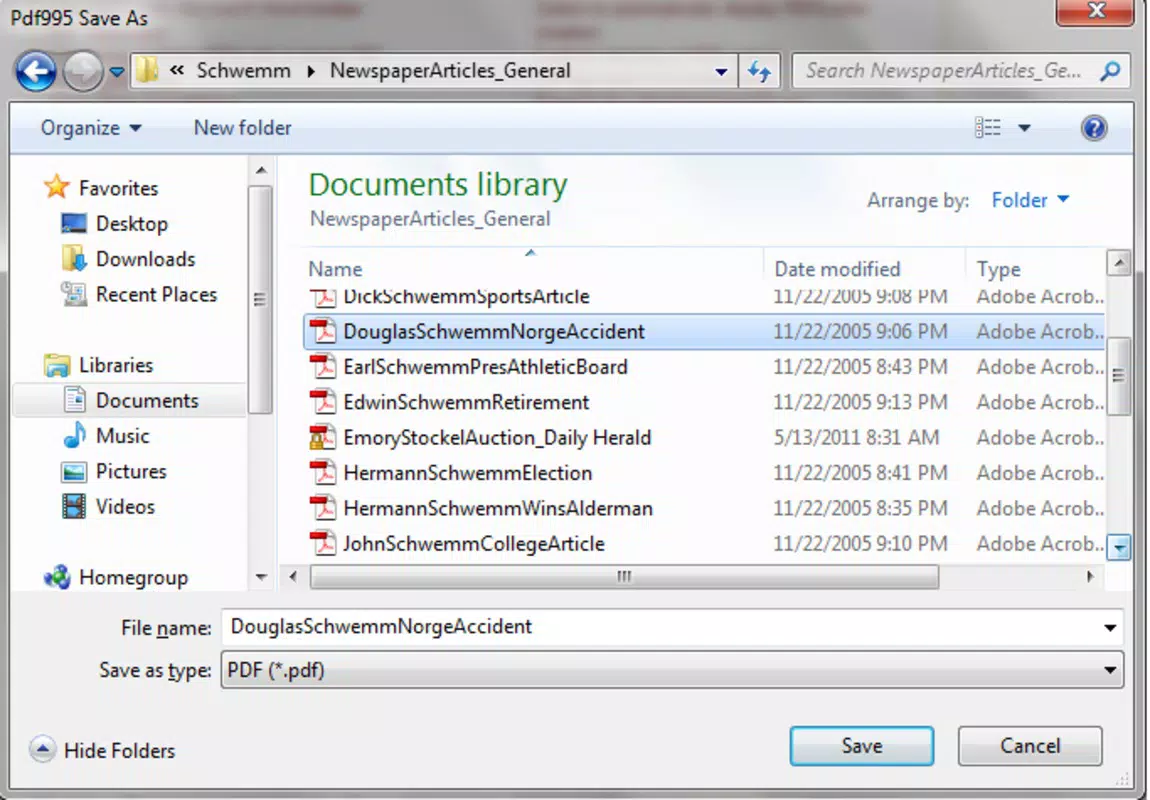Screen dimensions: 1150x800
Task: Click the Save button
Action: tap(862, 746)
